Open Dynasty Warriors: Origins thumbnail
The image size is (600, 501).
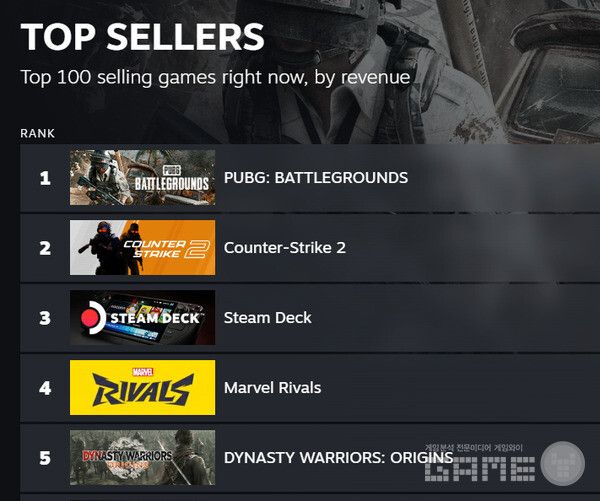tap(142, 457)
